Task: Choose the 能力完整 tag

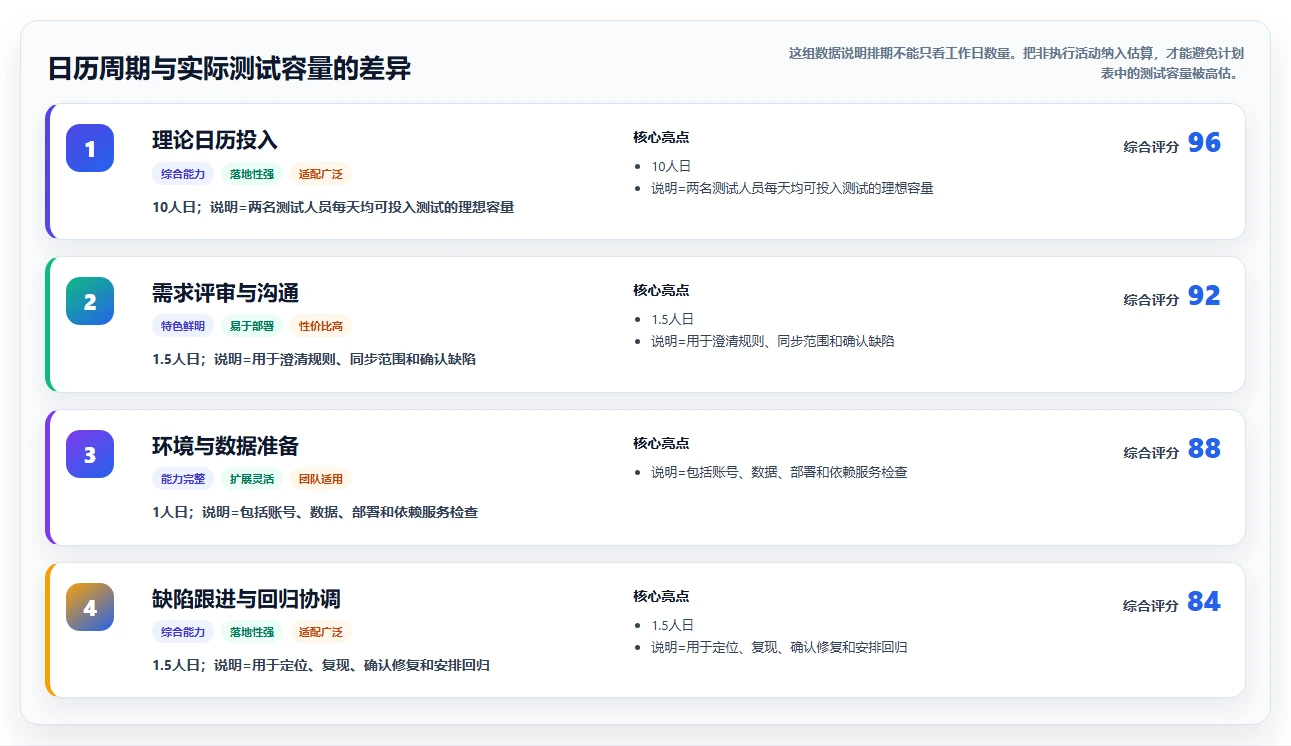Action: (x=183, y=479)
